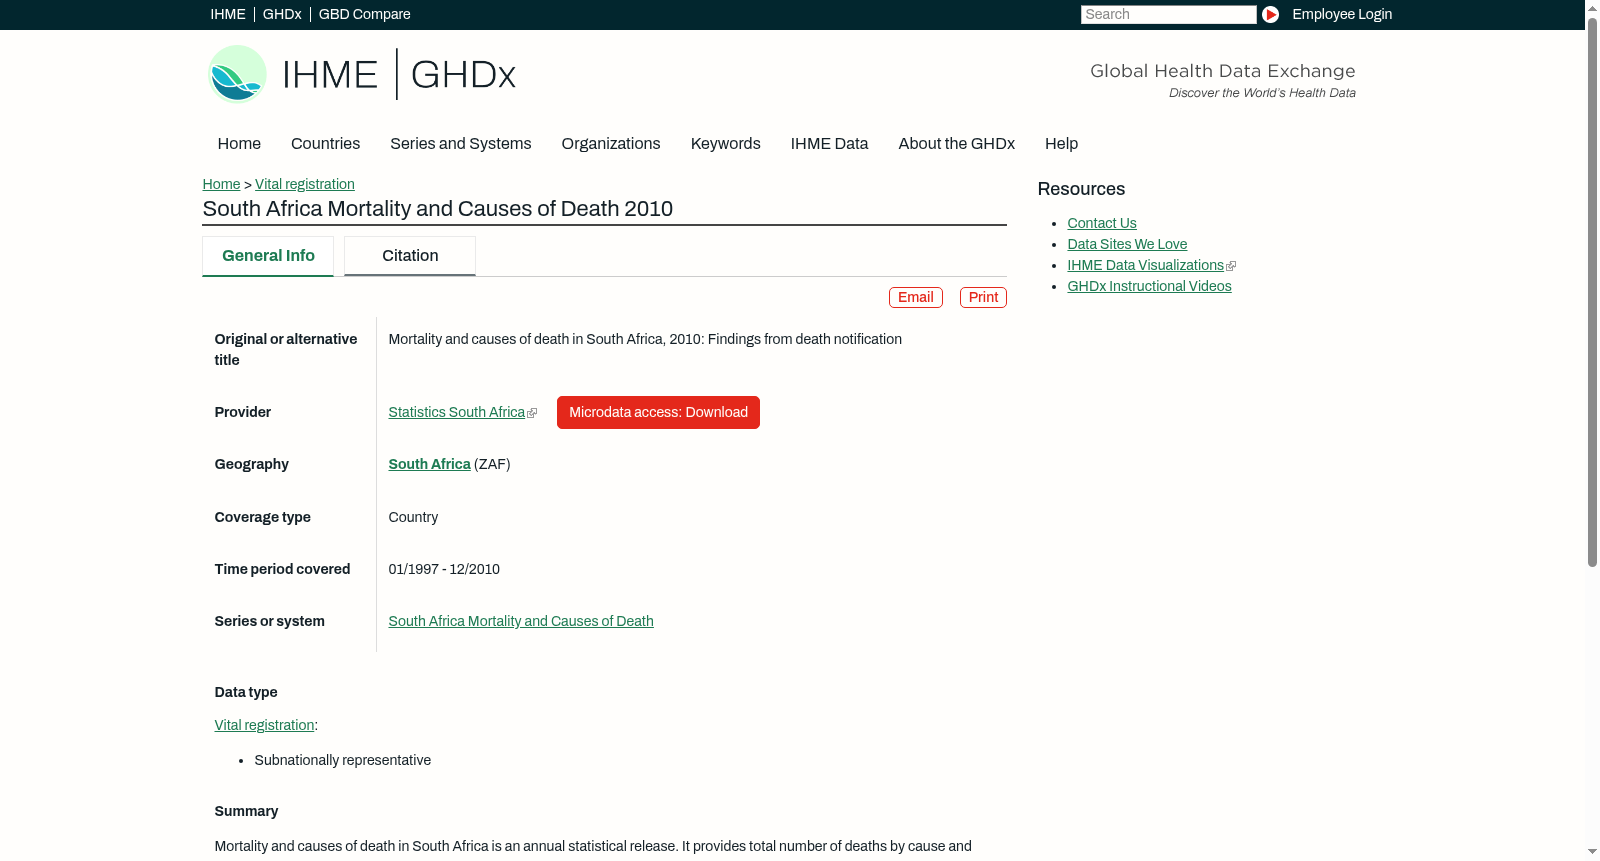
Task: Open the Keywords menu item
Action: click(x=725, y=144)
